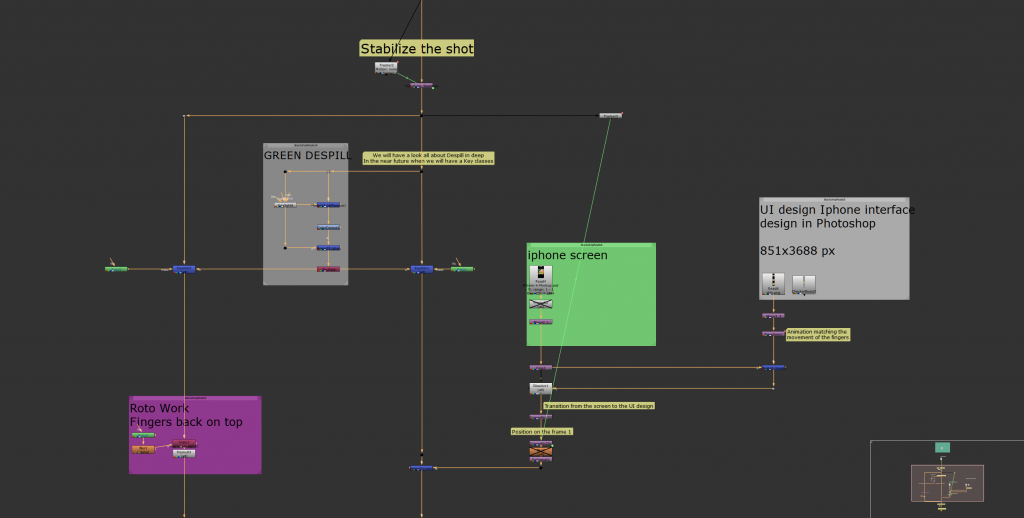
Task: Select the Premult node in the Roto Work backdrop
Action: [x=184, y=453]
